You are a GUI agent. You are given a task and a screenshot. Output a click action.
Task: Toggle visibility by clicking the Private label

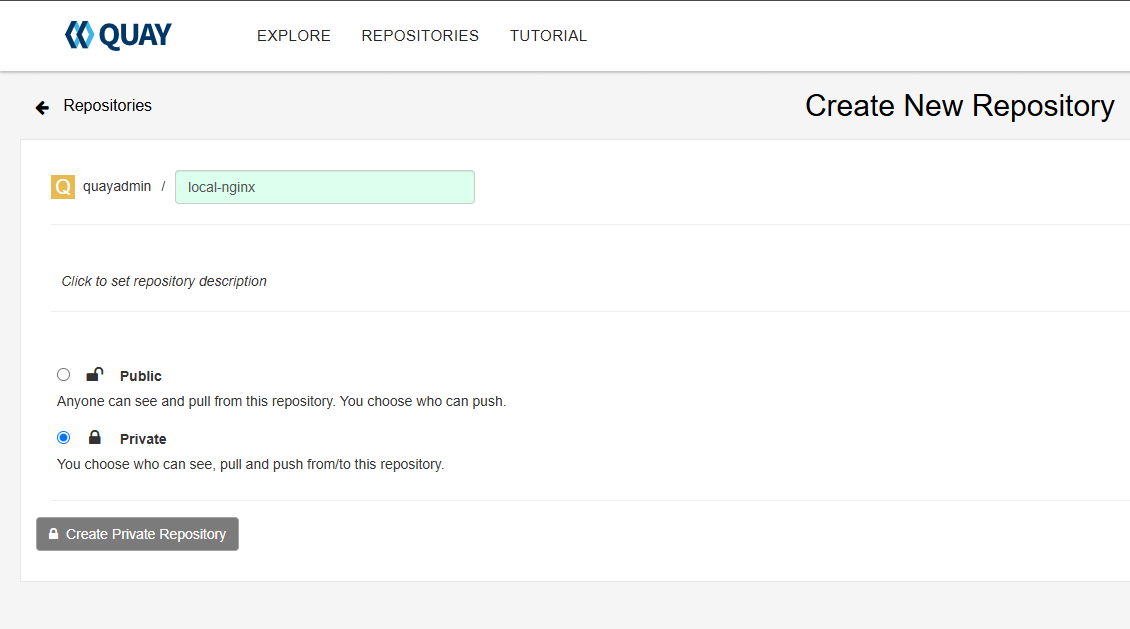[x=143, y=438]
